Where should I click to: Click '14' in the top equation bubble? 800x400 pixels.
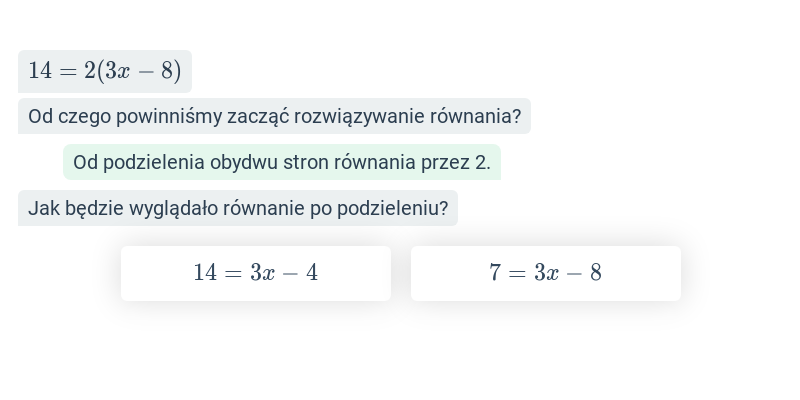click(x=40, y=71)
